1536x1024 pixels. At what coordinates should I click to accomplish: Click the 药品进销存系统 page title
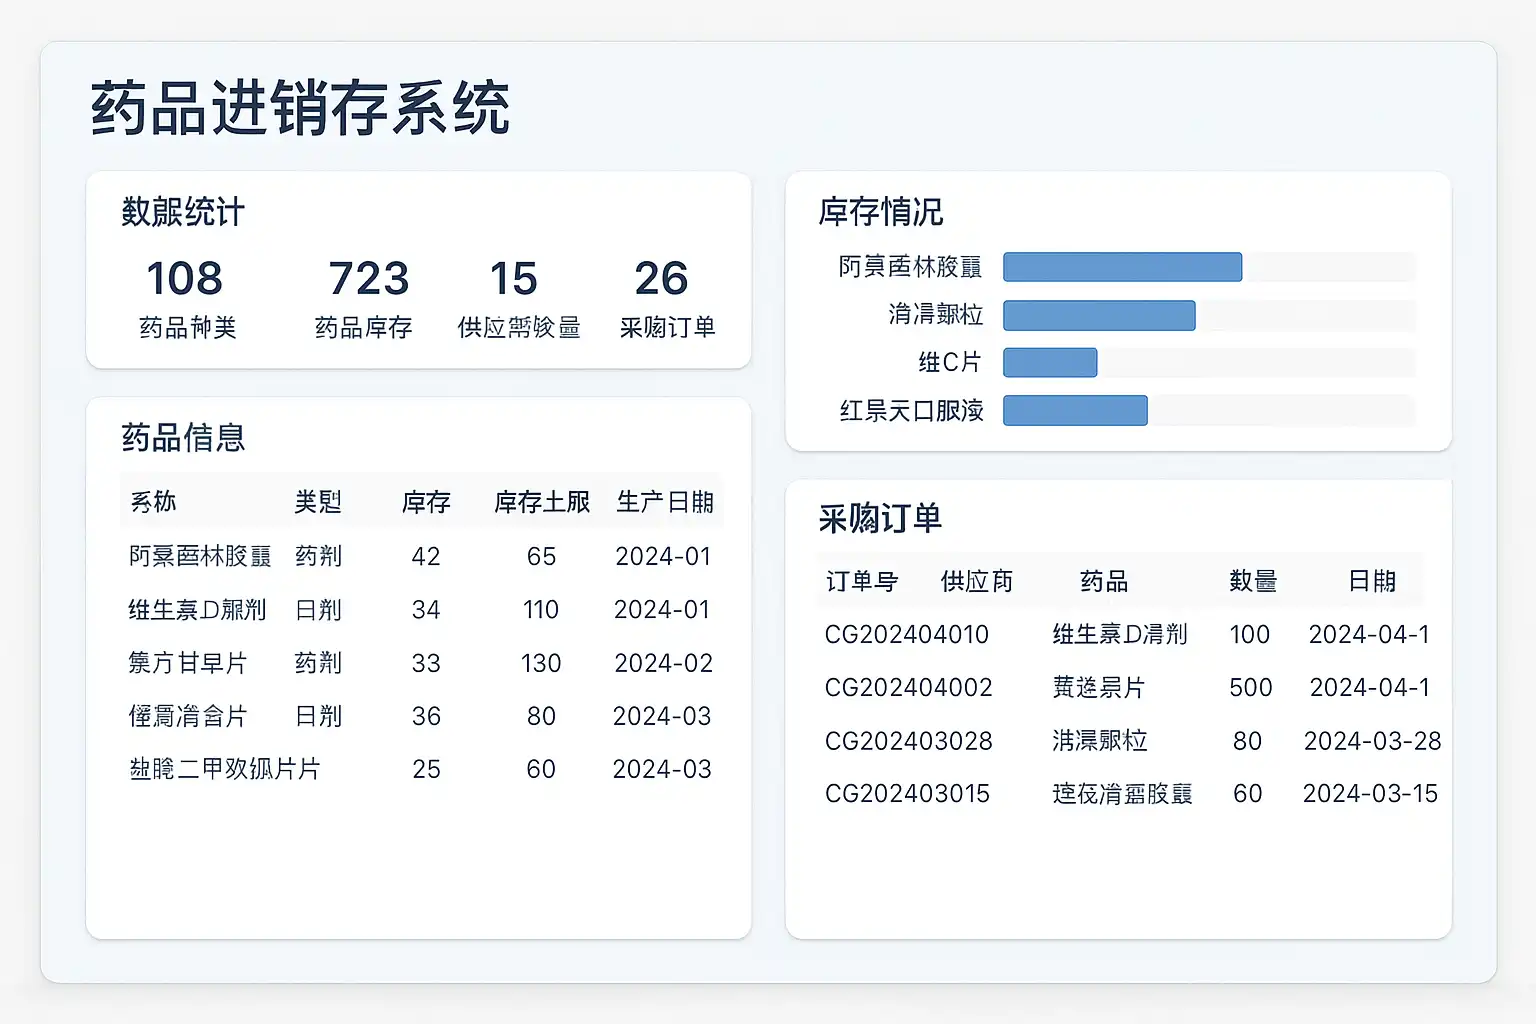300,108
